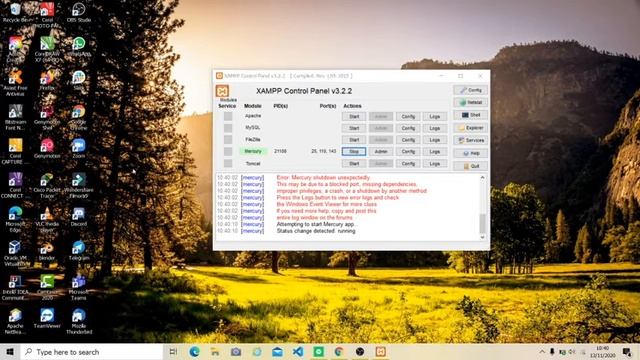This screenshot has width=640, height=360.
Task: Launch OBS Studio from the desktop
Action: tap(78, 12)
